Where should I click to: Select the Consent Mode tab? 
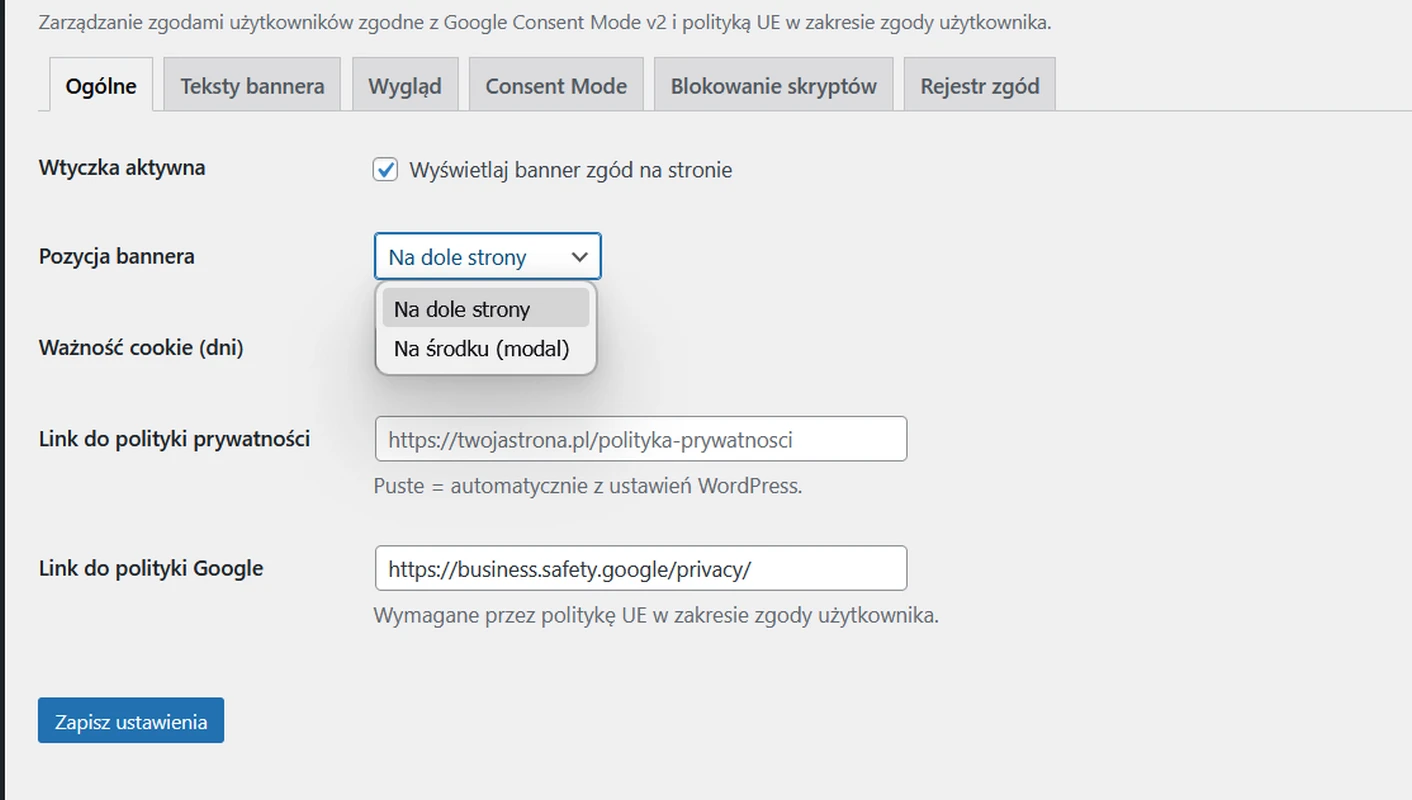pos(556,84)
